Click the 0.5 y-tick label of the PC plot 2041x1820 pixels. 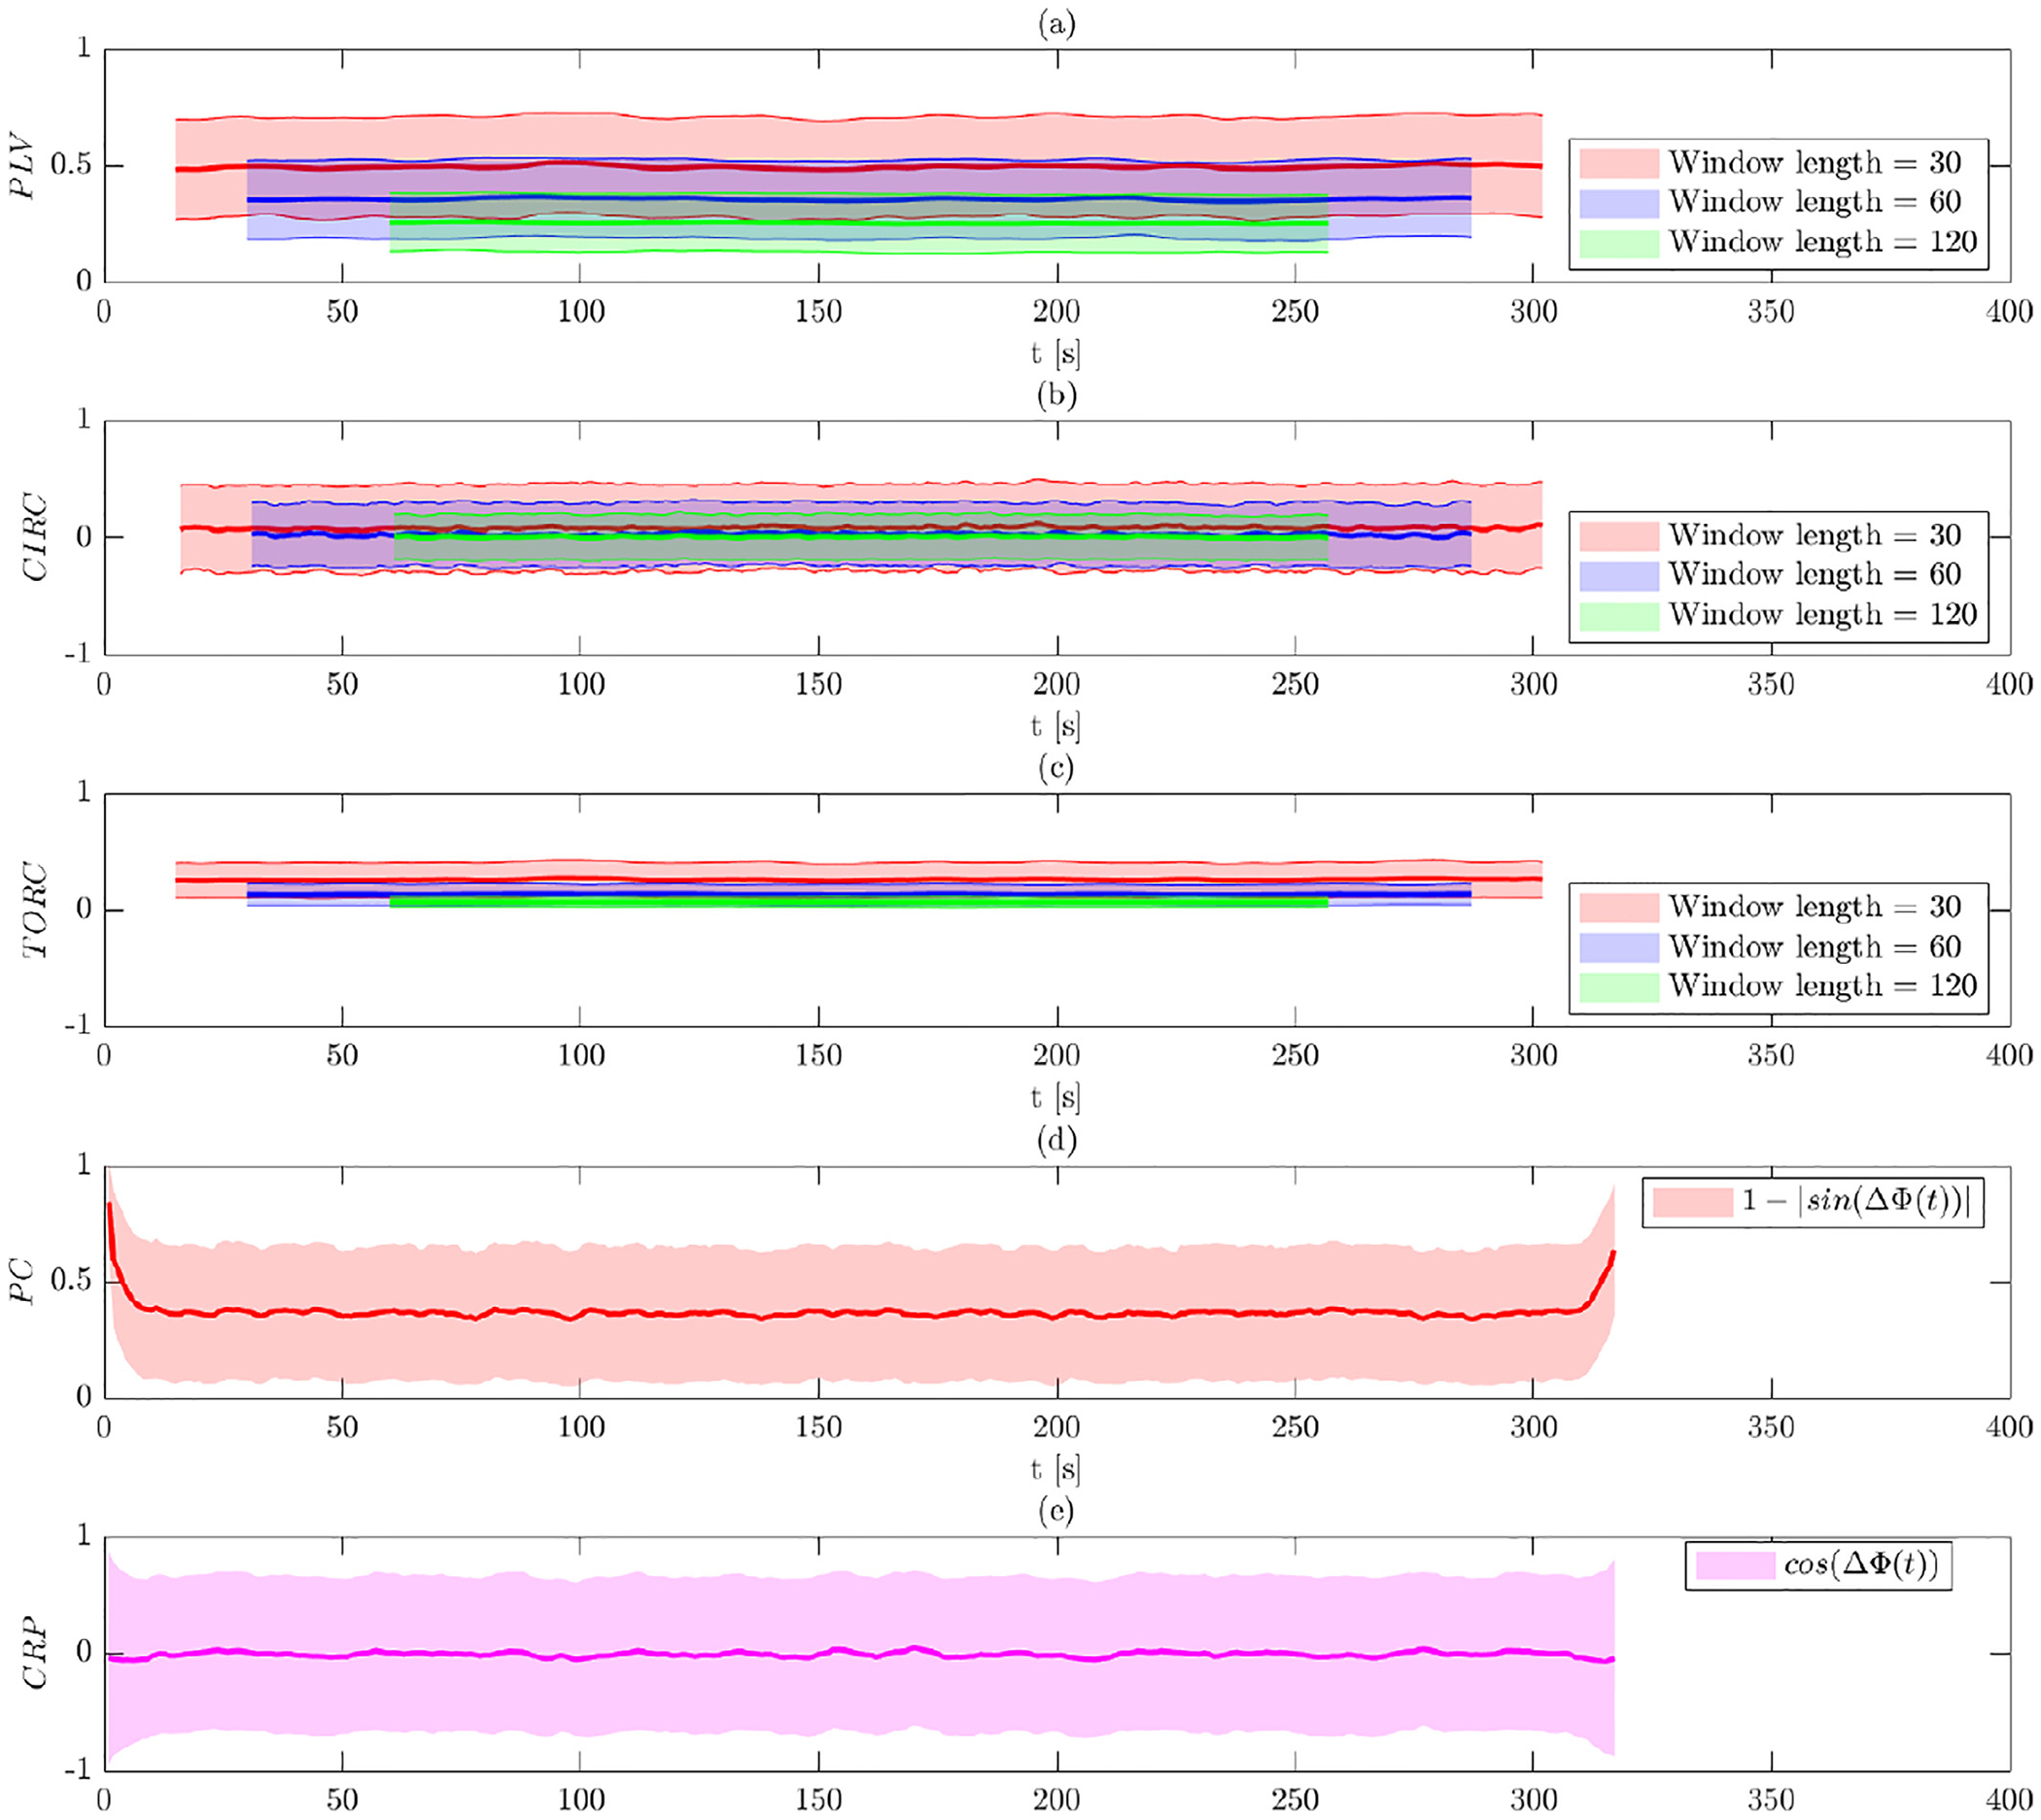[71, 1281]
